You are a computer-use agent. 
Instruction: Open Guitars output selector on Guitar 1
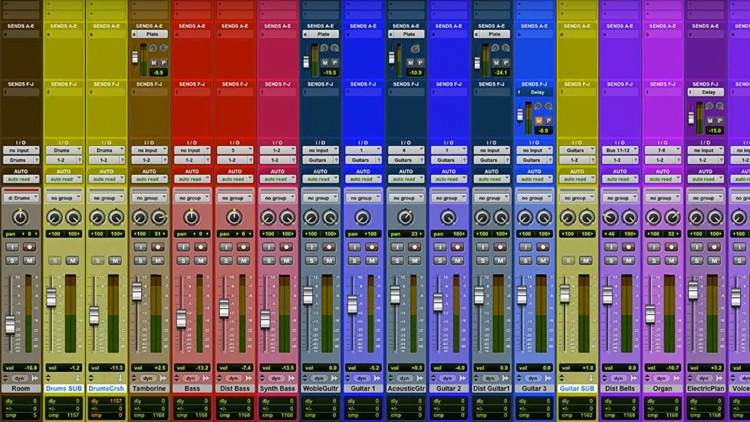click(363, 160)
